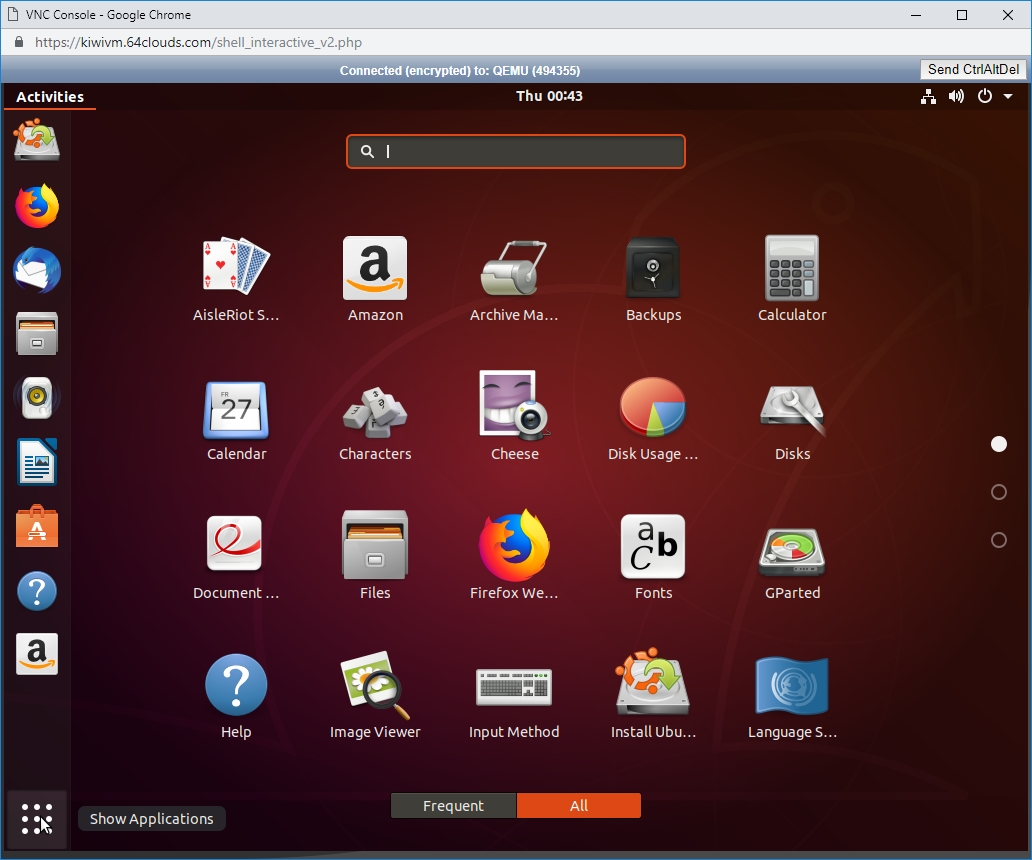The width and height of the screenshot is (1032, 860).
Task: Open the clock calendar dropdown
Action: (549, 97)
